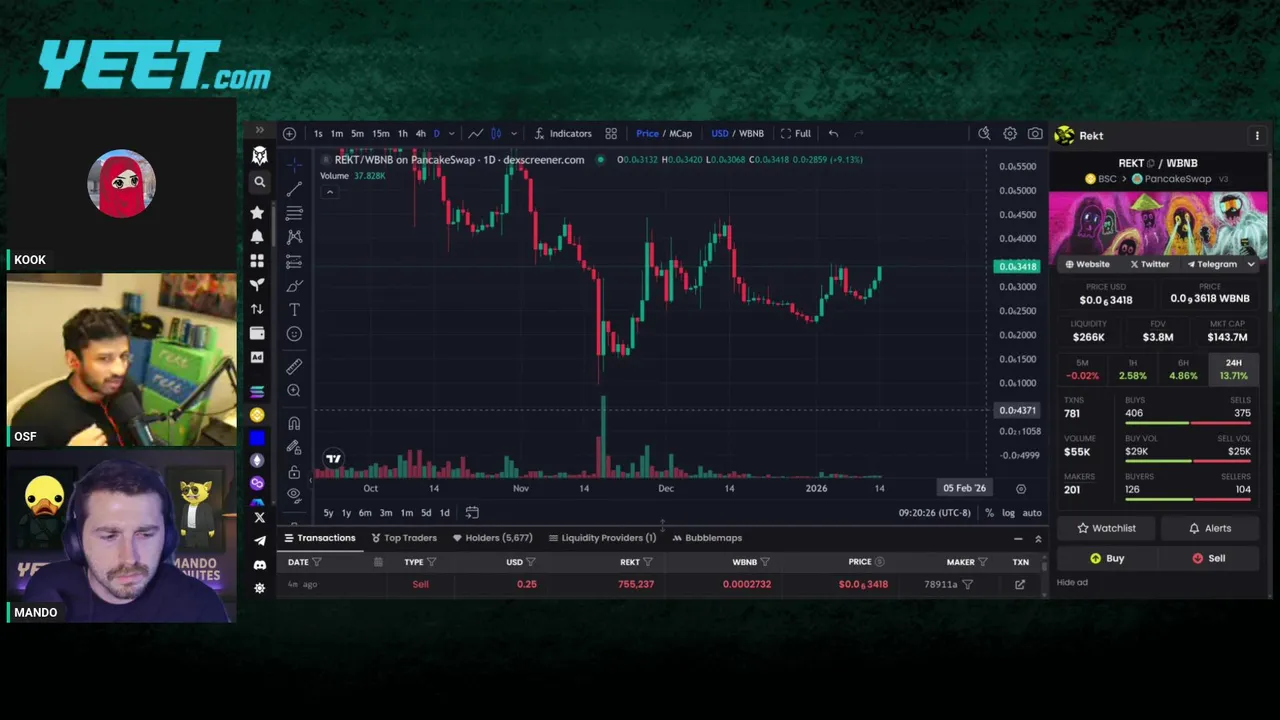Viewport: 1280px width, 720px height.
Task: Add pair to Watchlist
Action: (1106, 528)
